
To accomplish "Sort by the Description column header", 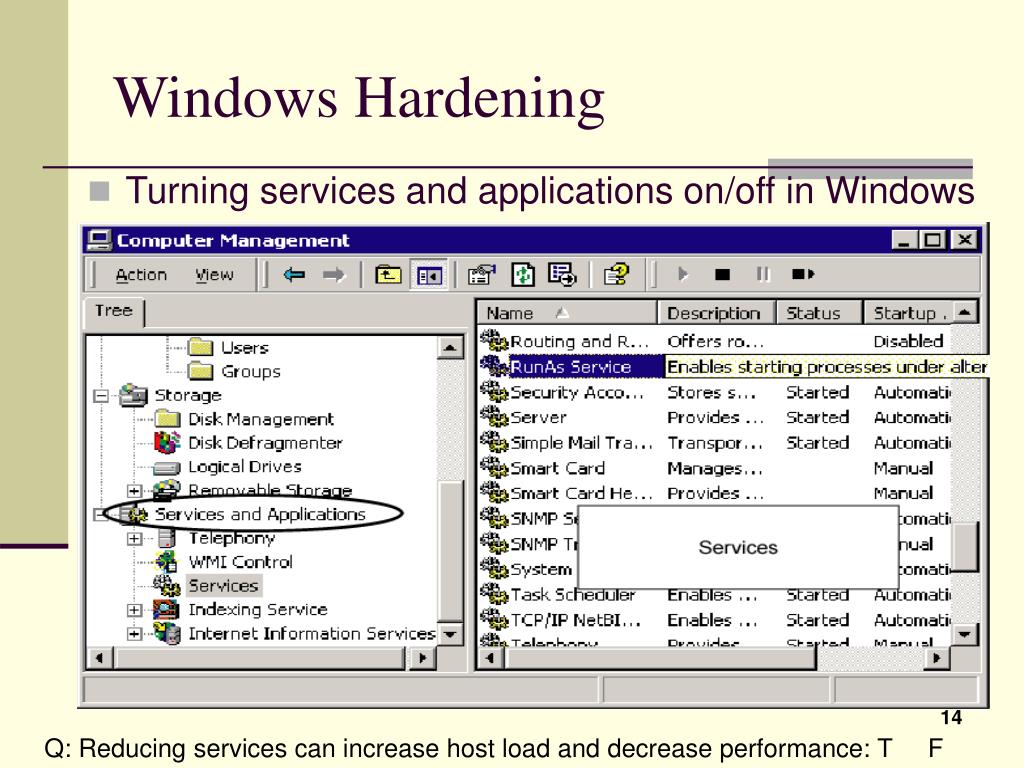I will point(716,313).
